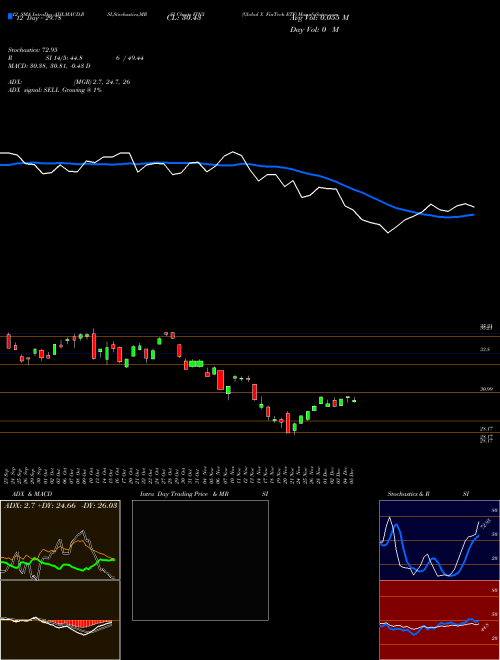Click the 'Day Vol: 0 M' value
This screenshot has width=500, height=660.
pos(314,30)
